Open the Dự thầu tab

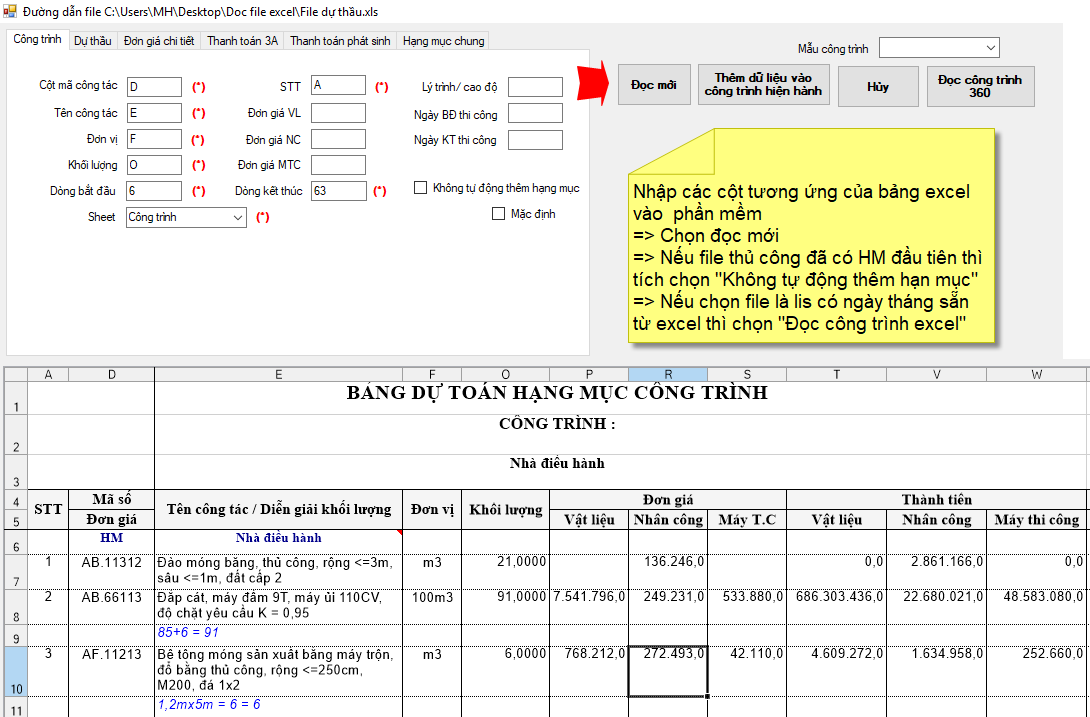(92, 41)
